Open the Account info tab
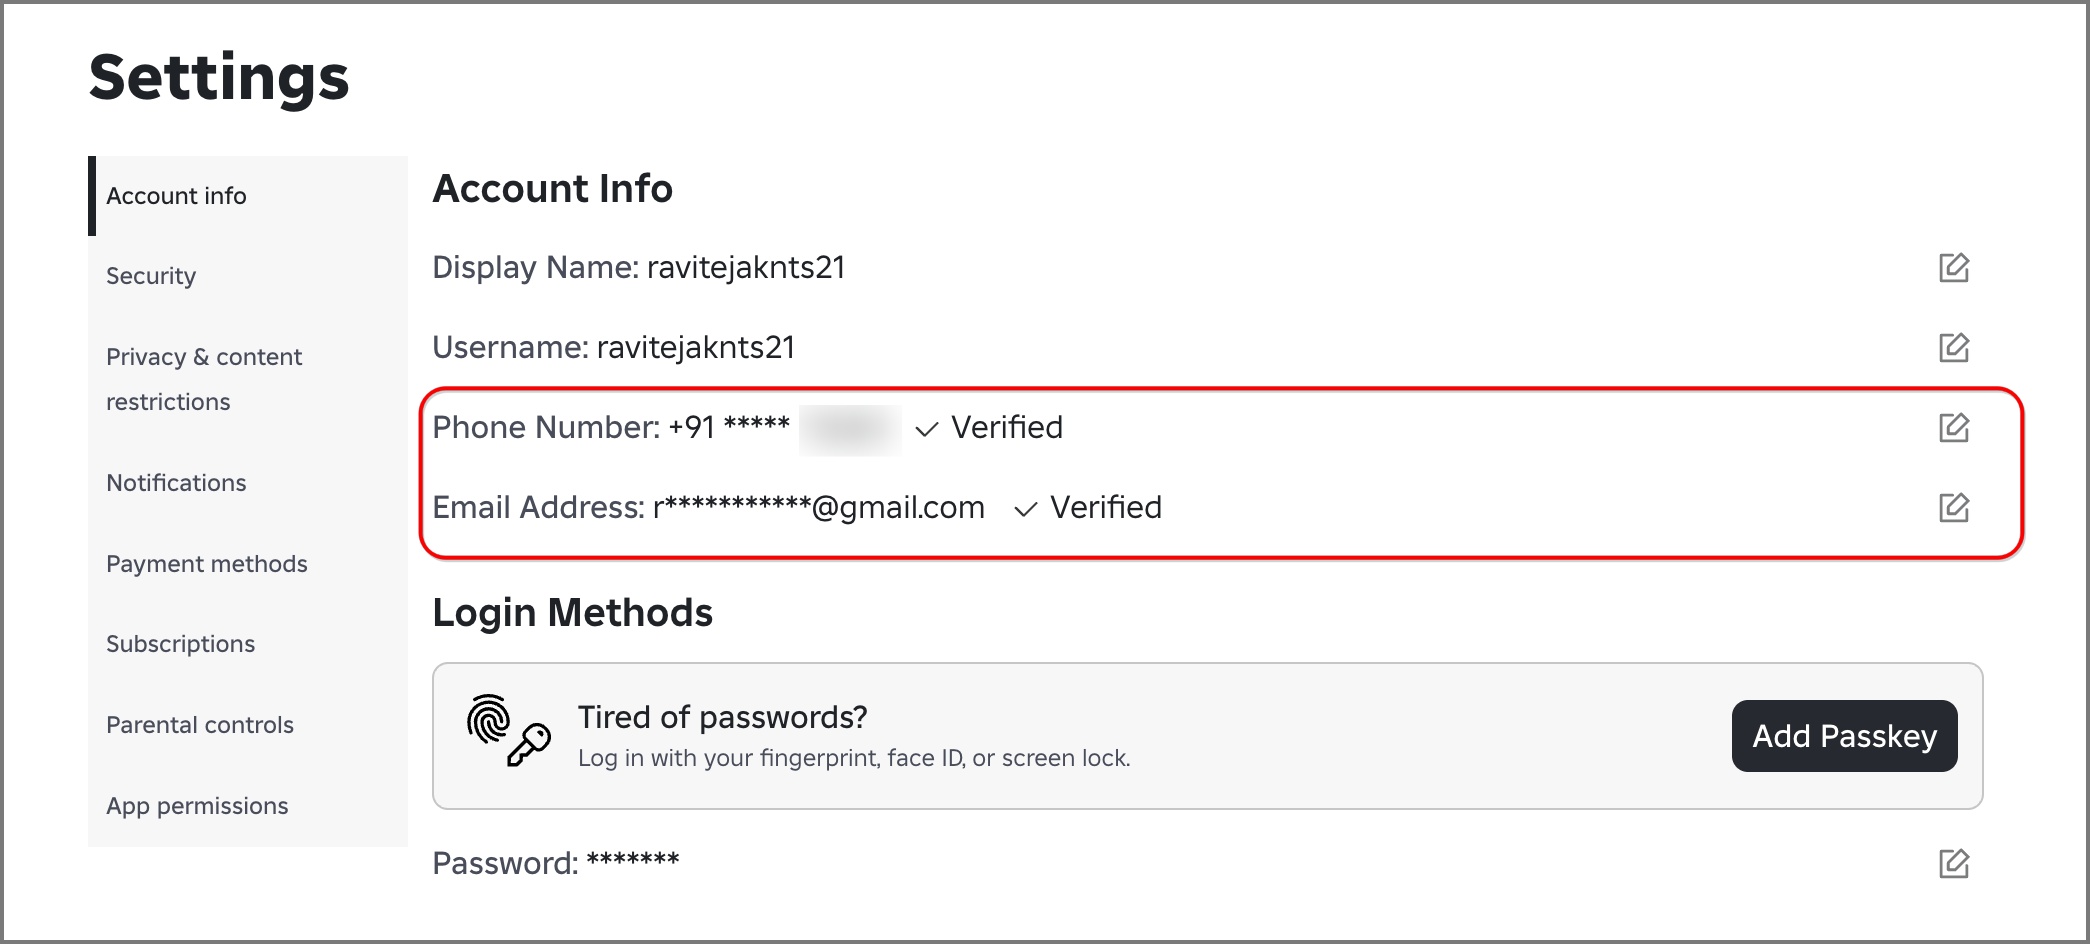 click(x=176, y=196)
